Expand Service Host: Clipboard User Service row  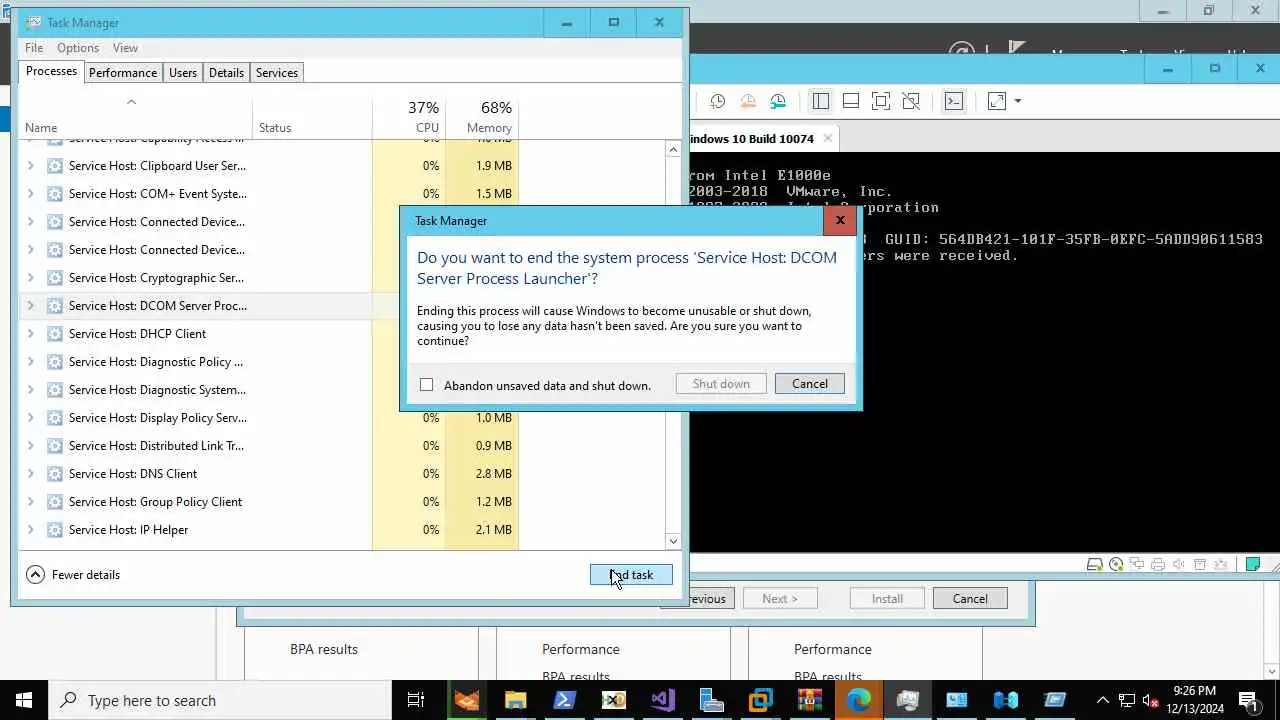pyautogui.click(x=30, y=166)
